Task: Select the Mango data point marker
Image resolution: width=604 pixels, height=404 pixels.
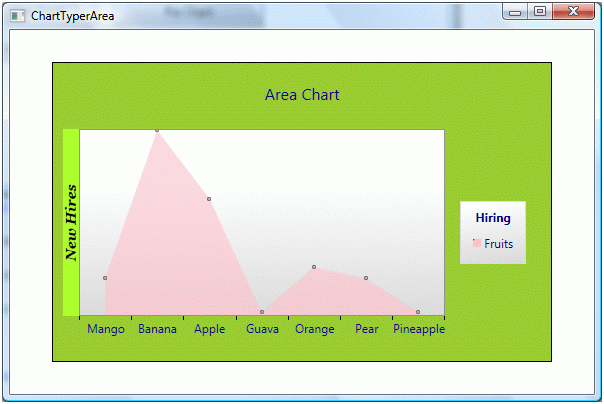Action: tap(105, 278)
